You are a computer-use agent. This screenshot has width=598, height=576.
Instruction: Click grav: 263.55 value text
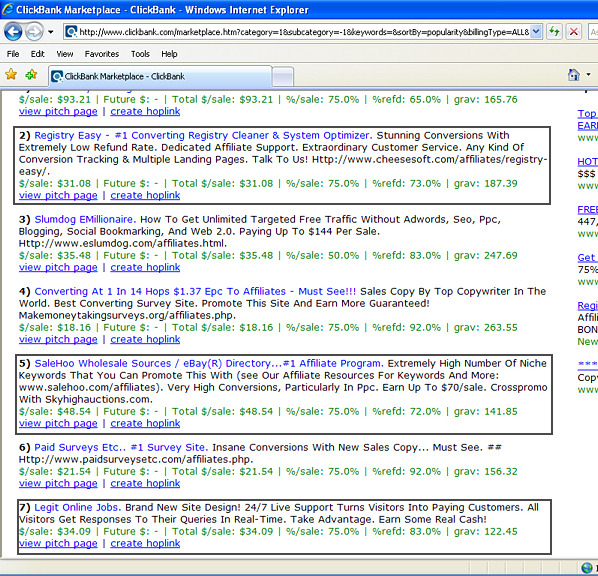(x=485, y=328)
